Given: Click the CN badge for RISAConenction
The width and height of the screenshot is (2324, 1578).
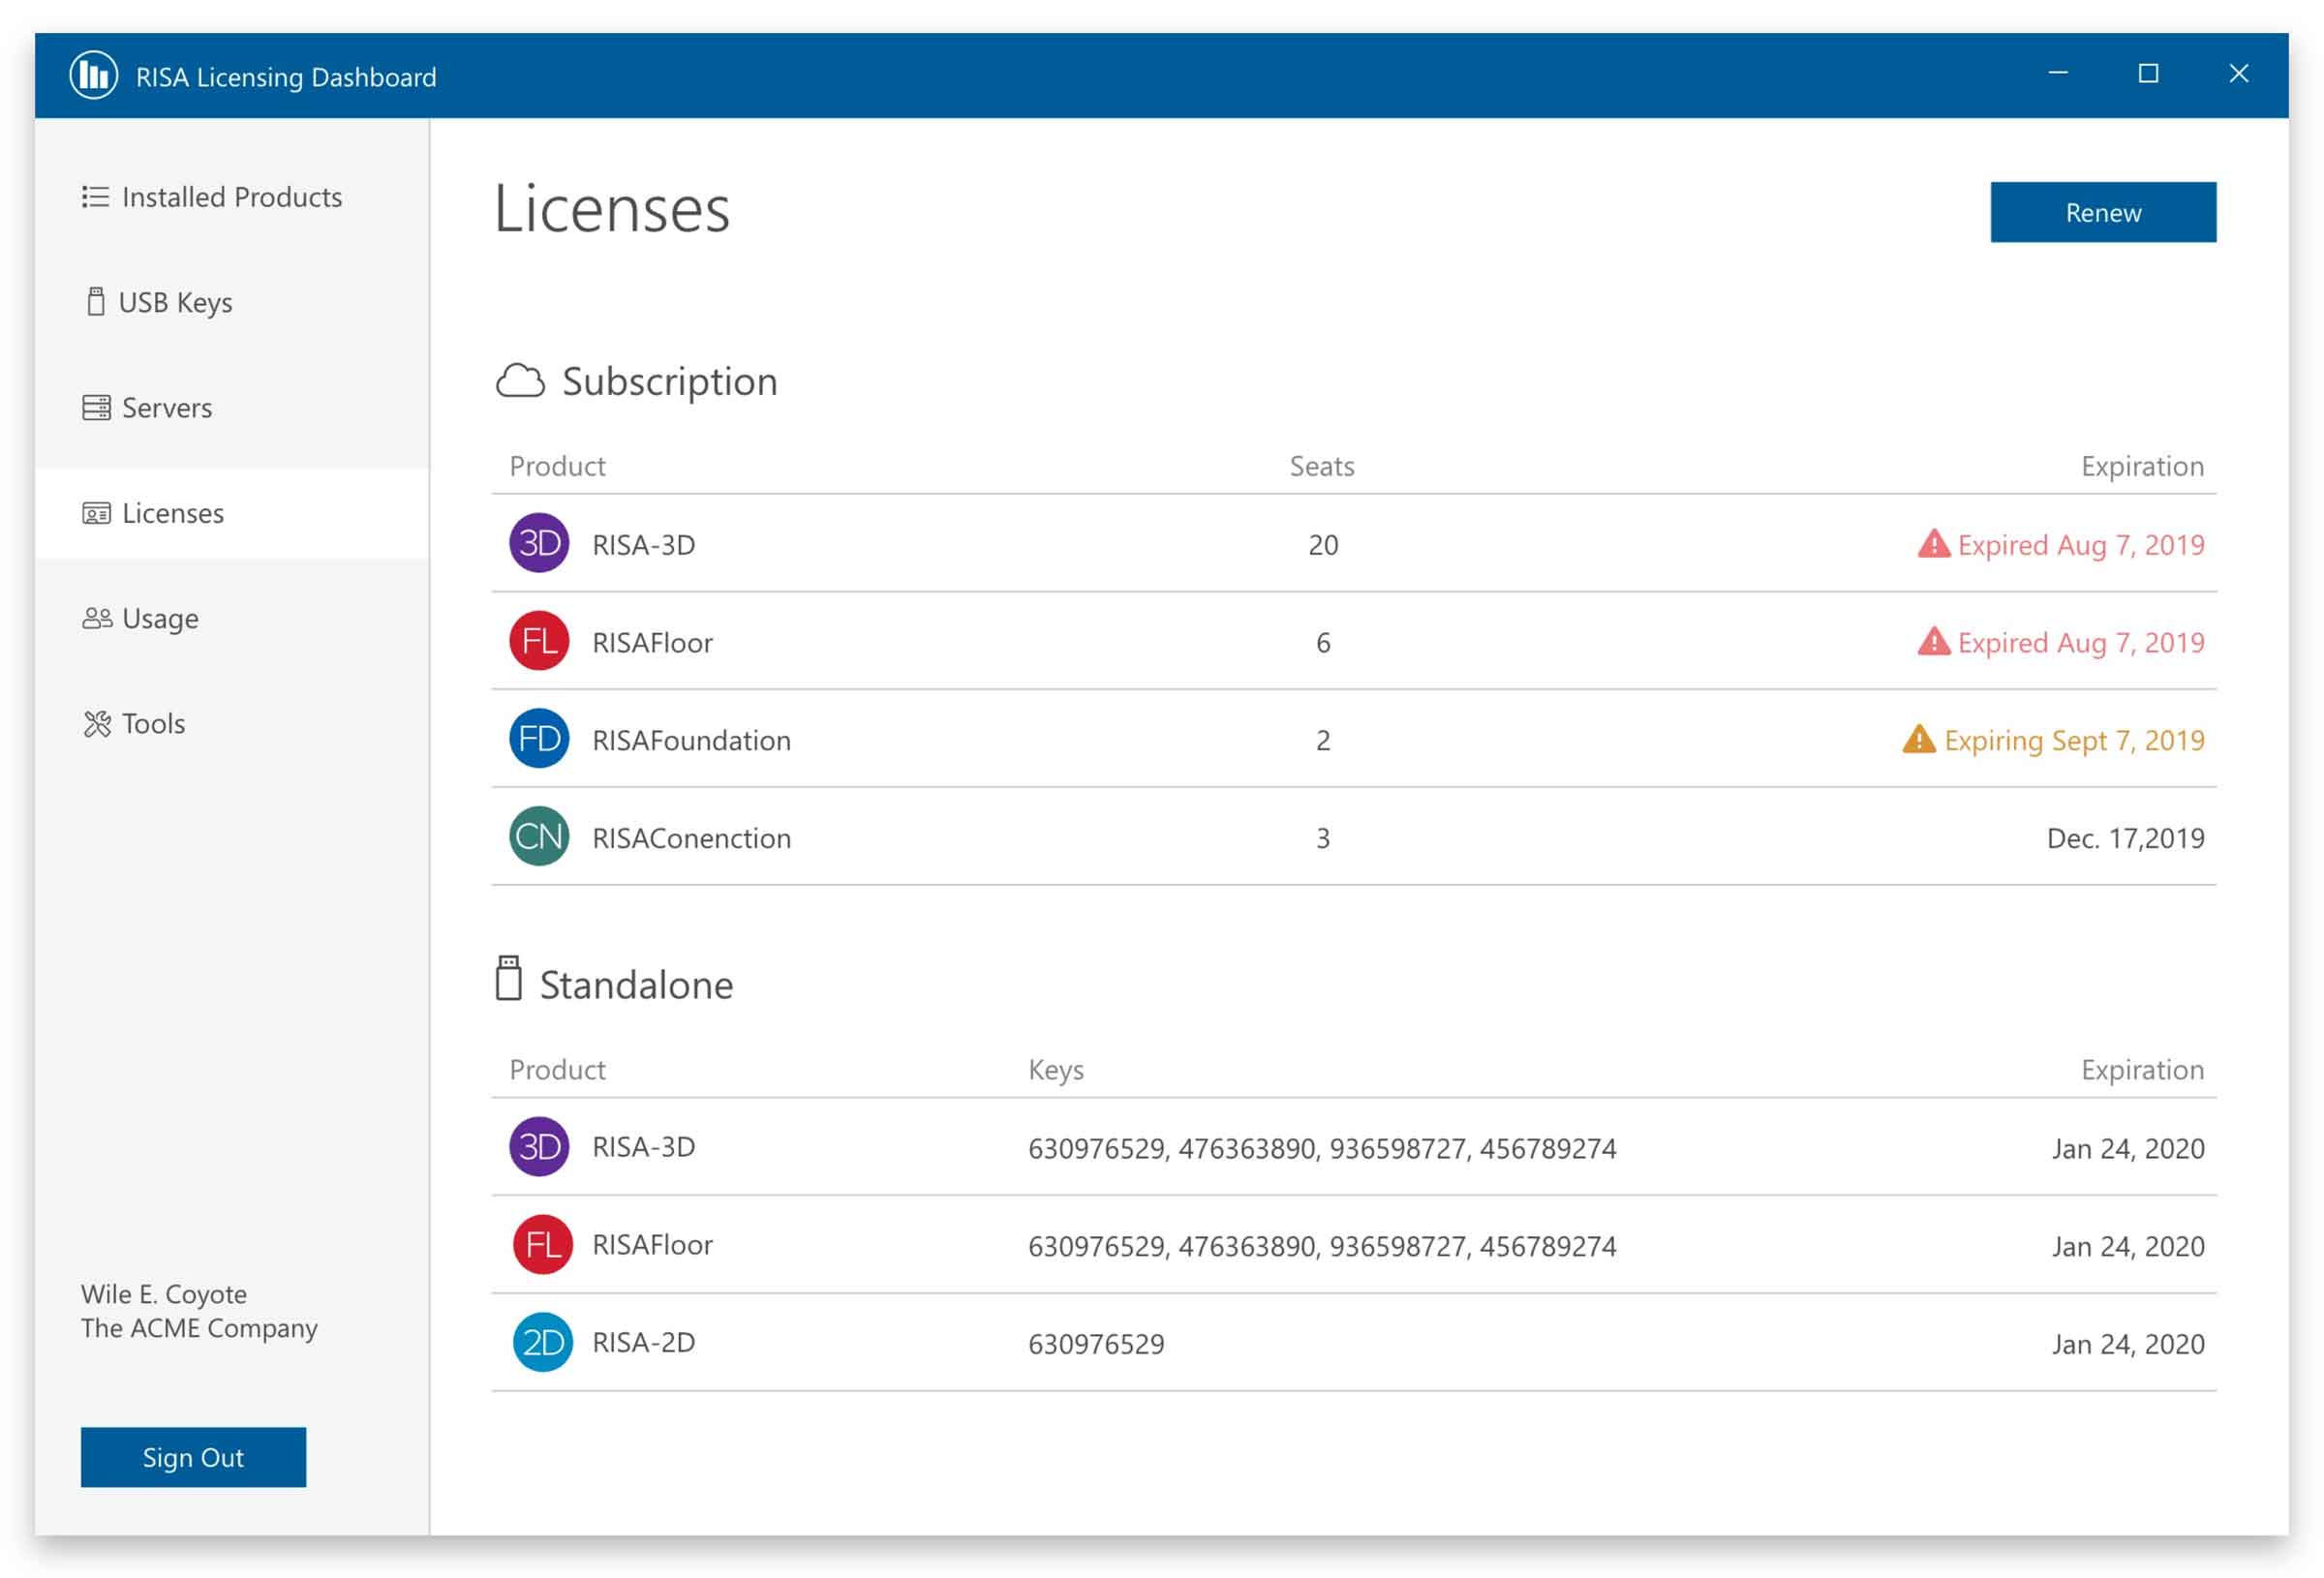Looking at the screenshot, I should pyautogui.click(x=539, y=837).
